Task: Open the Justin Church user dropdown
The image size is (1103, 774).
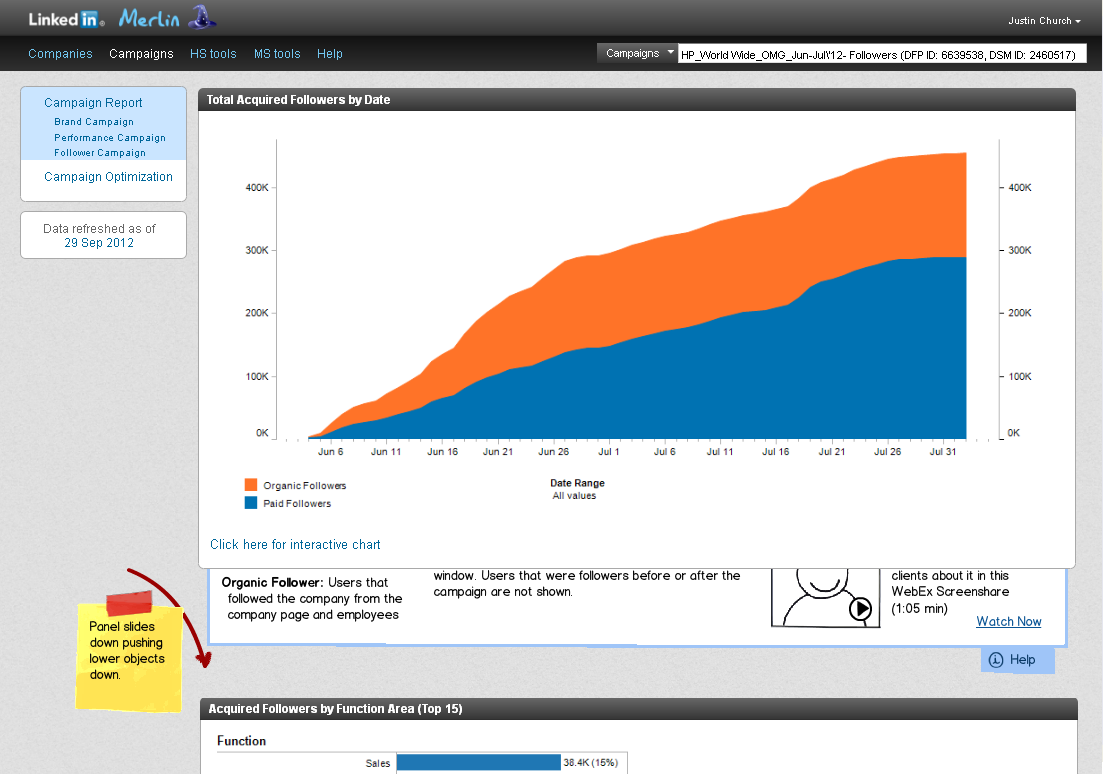Action: coord(1045,21)
